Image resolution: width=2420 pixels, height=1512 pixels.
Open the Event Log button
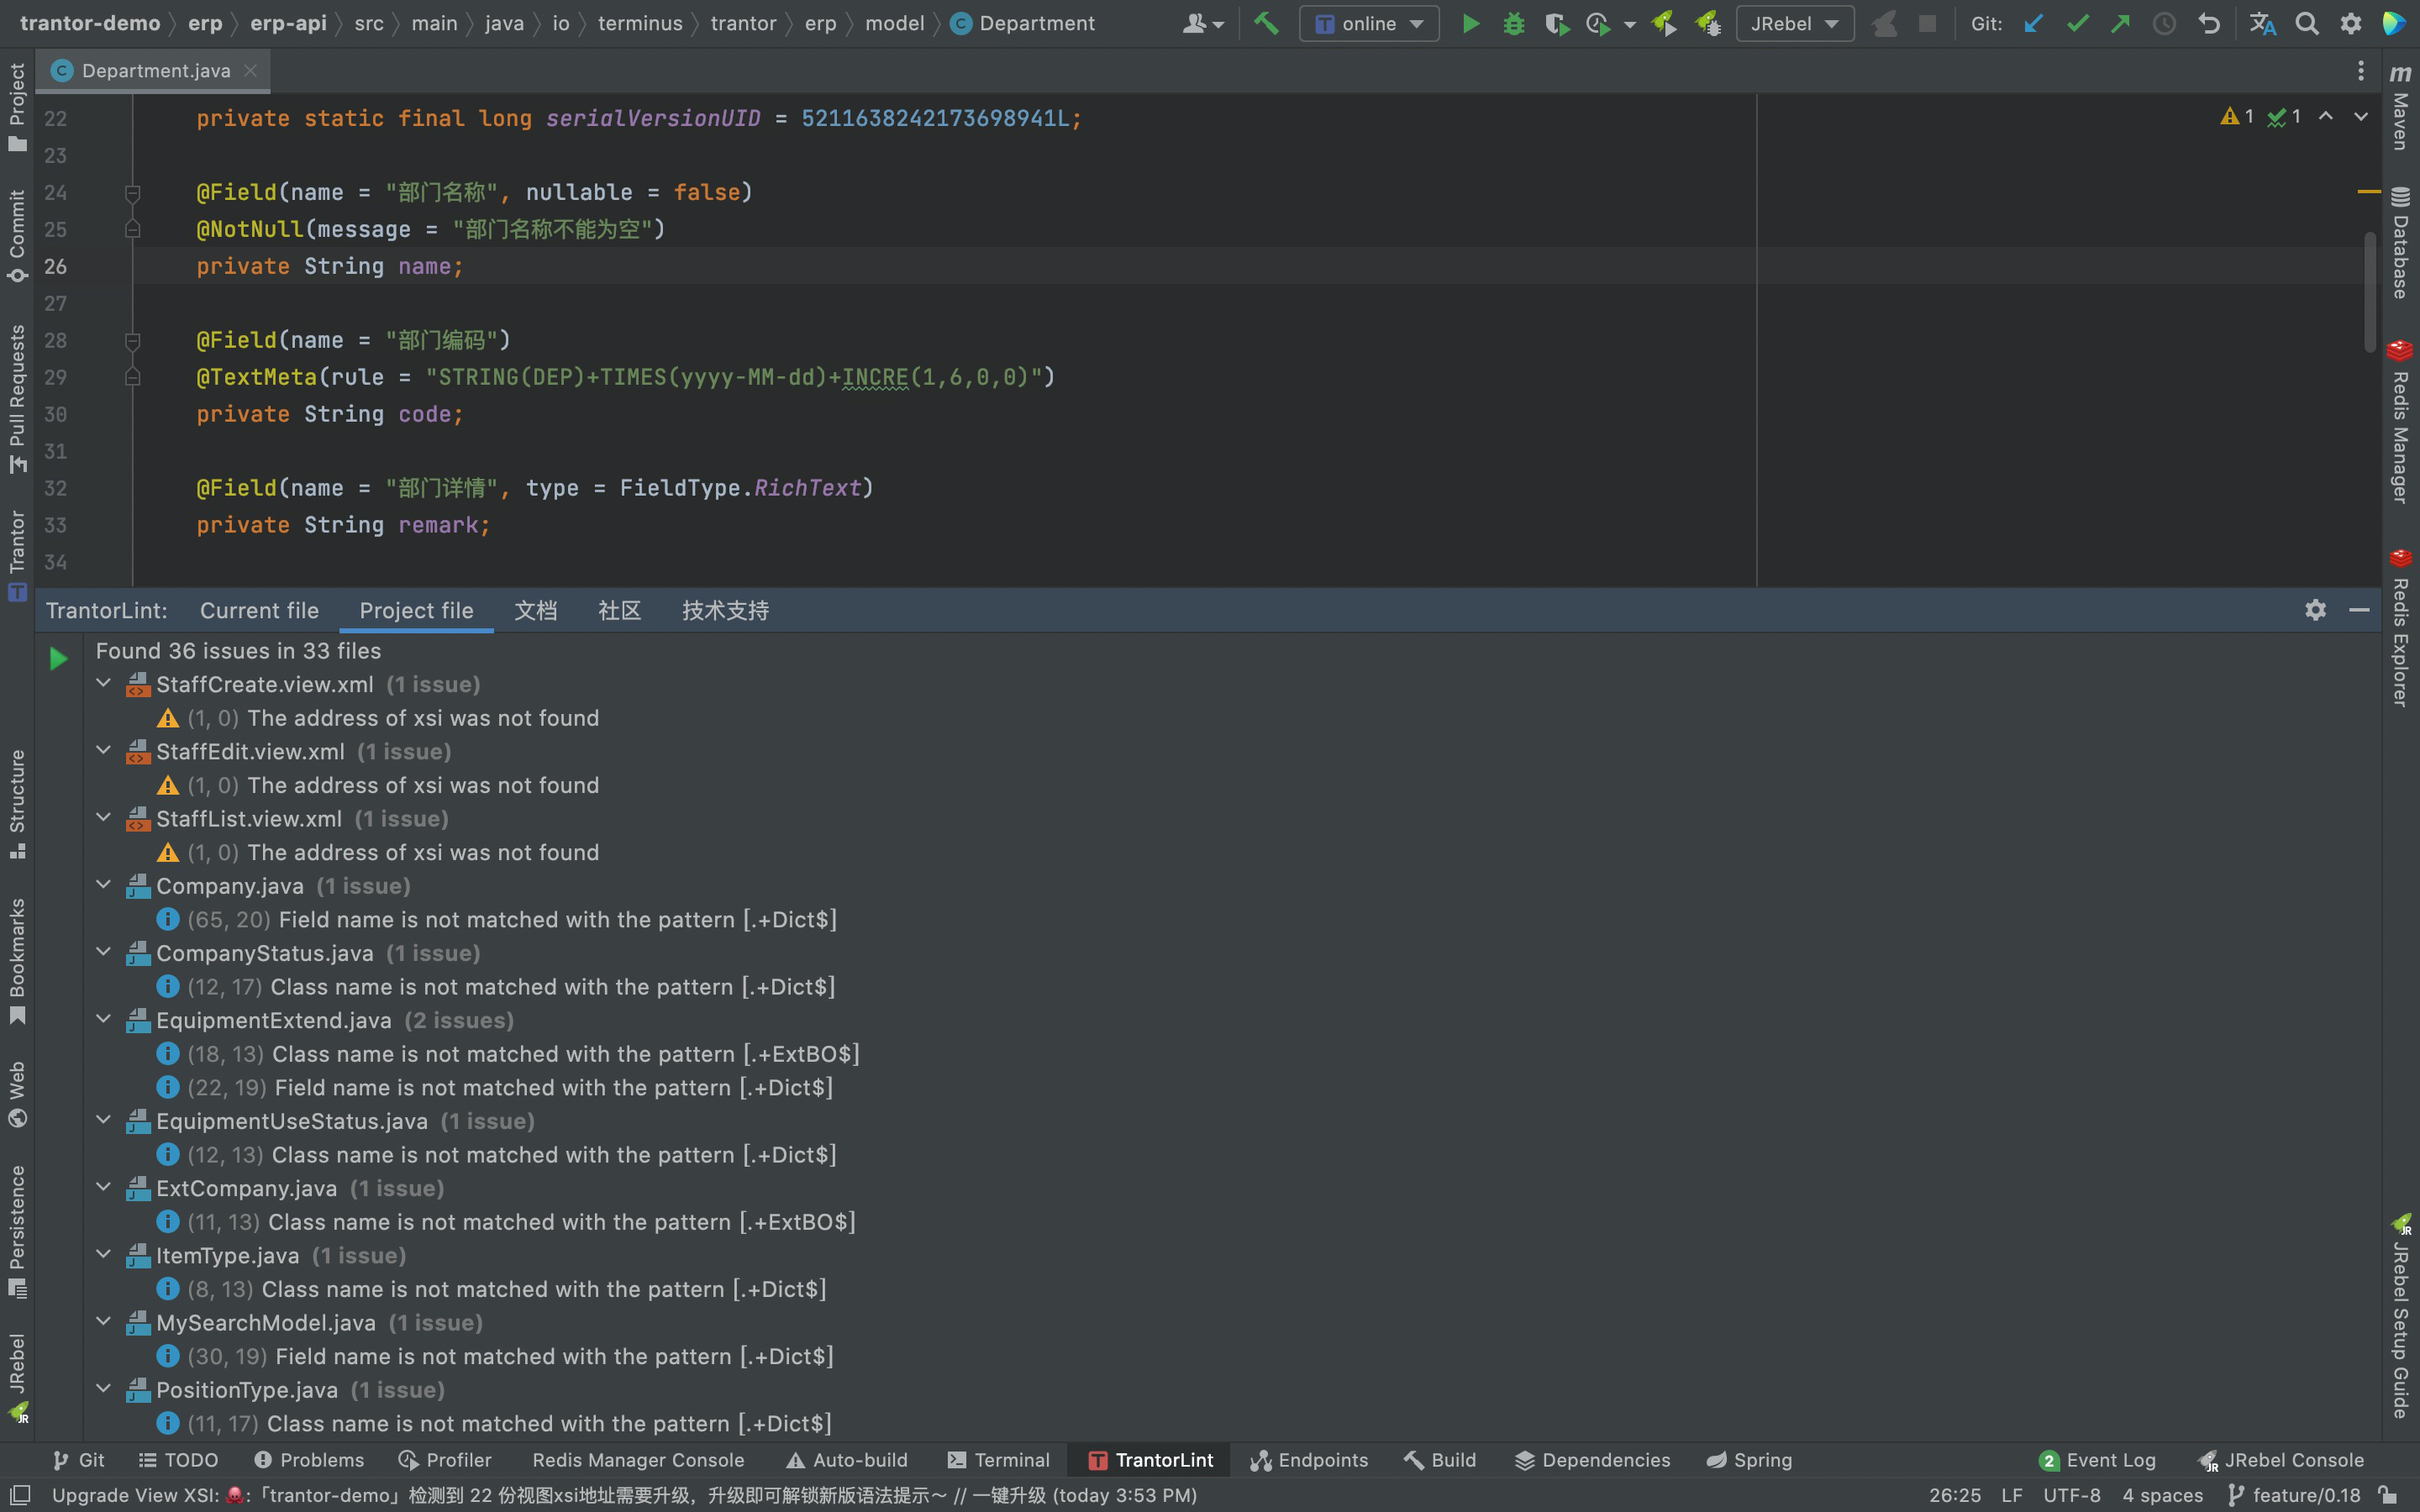(2097, 1460)
